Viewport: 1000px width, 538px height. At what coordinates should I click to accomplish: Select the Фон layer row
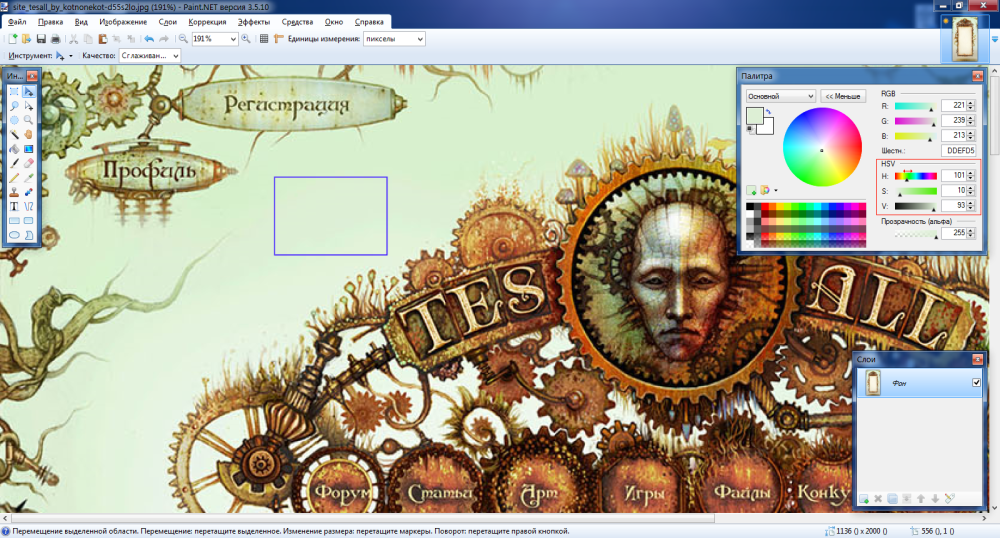(919, 383)
